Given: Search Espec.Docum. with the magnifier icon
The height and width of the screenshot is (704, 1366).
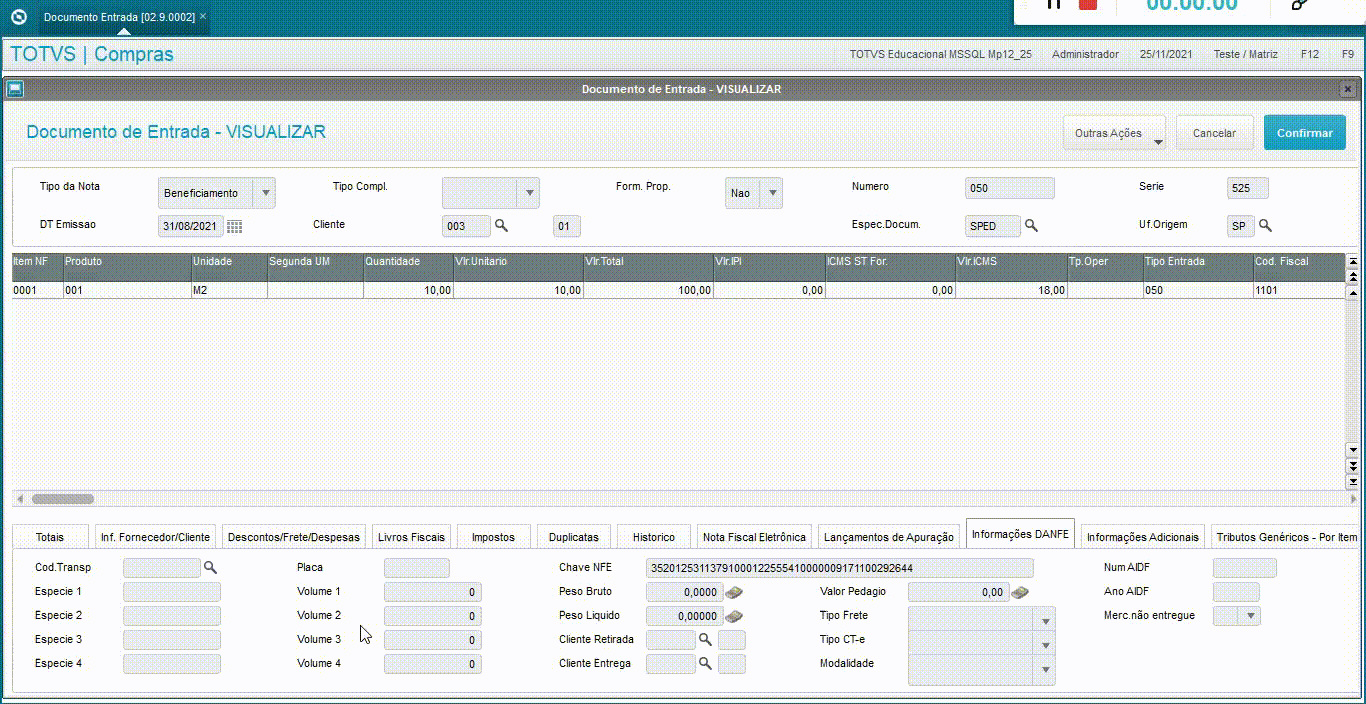Looking at the screenshot, I should pyautogui.click(x=1031, y=226).
